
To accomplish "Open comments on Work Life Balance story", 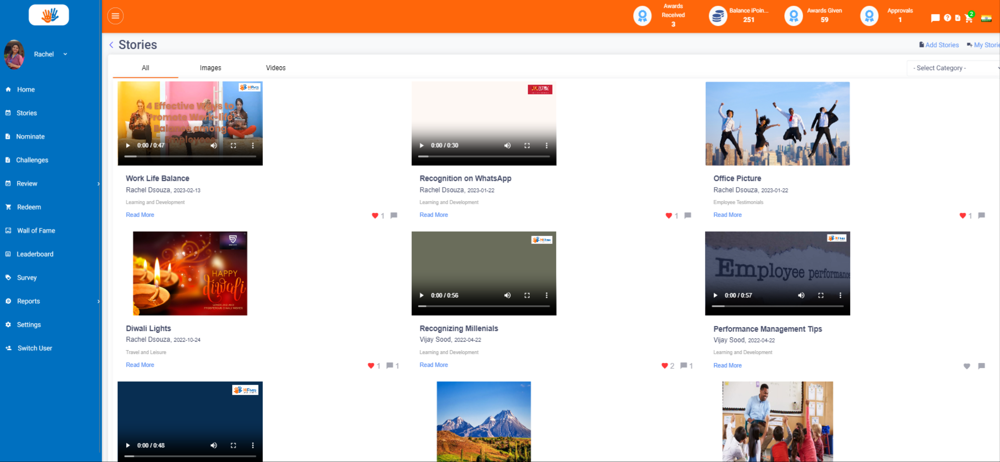I will point(393,216).
